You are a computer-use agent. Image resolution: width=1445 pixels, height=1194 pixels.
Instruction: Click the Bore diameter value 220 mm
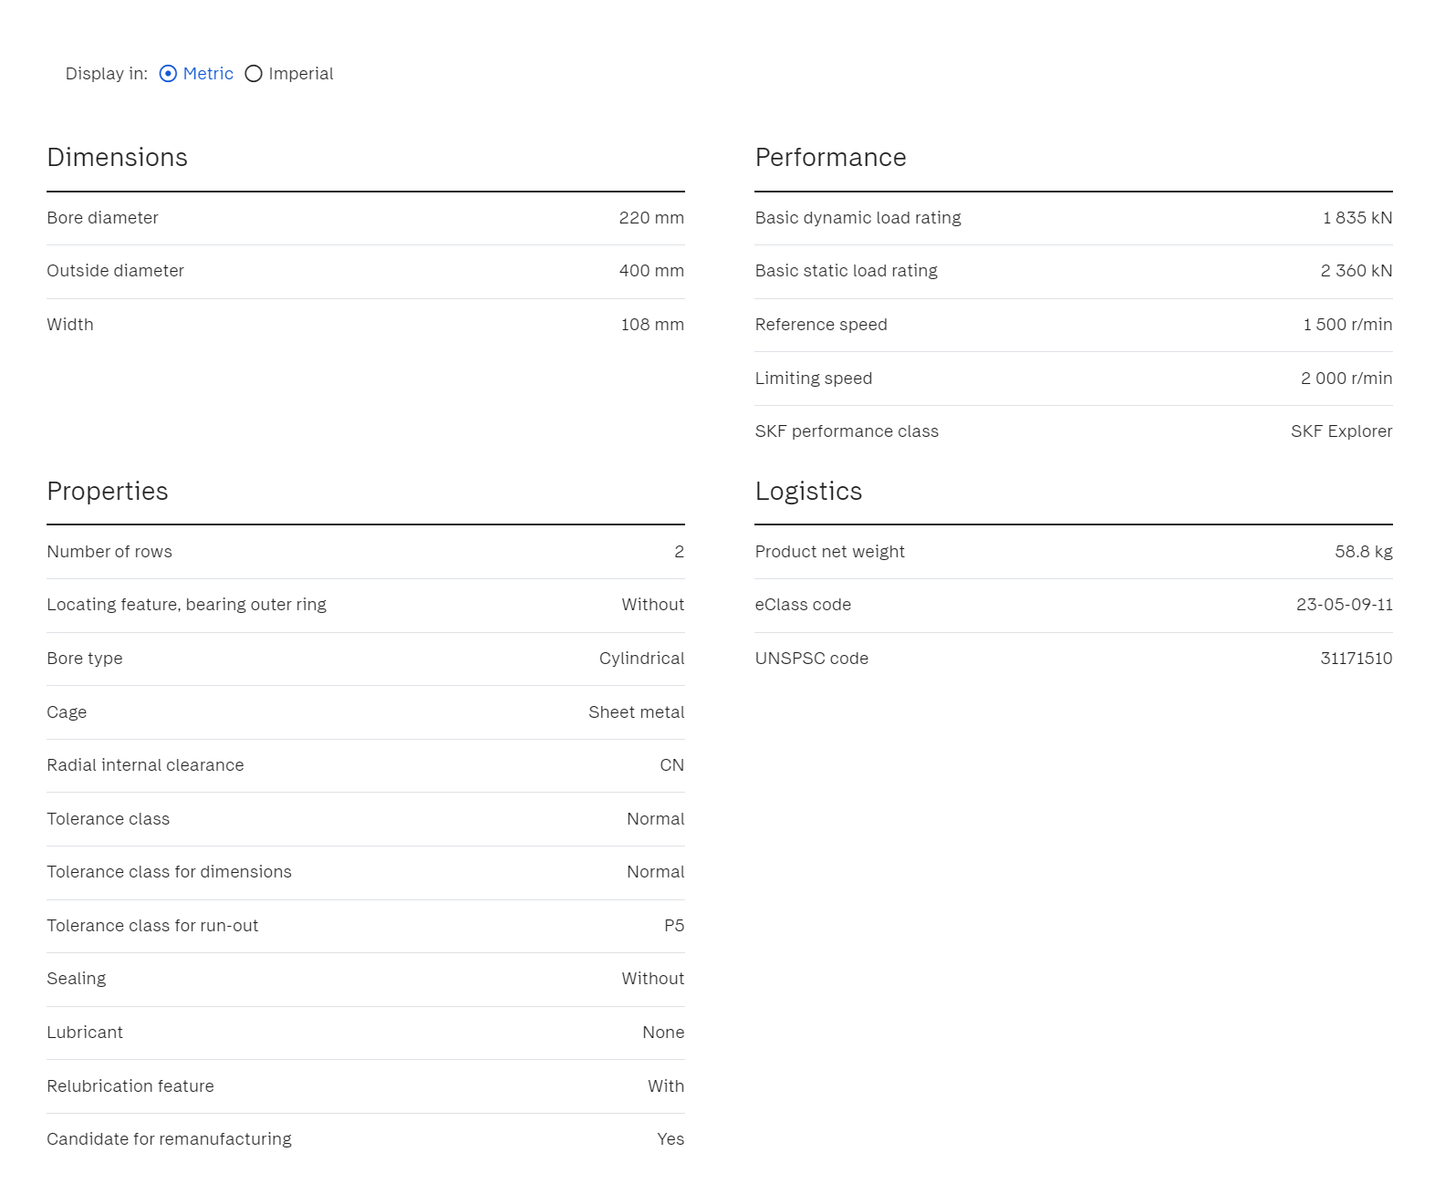click(651, 218)
